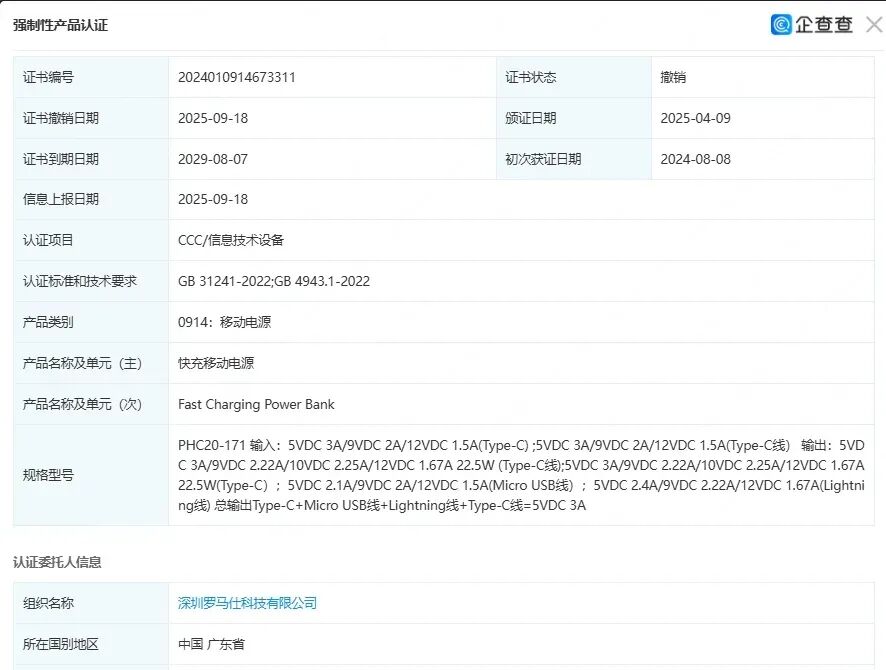Click the 认证标准和技术要求 label
886x670 pixels.
point(80,281)
